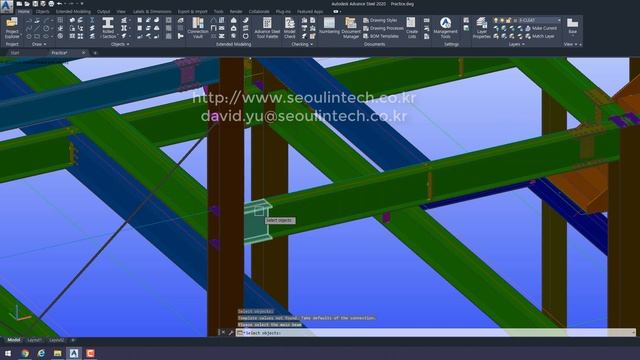Click the command line customize wrench icon

231,333
